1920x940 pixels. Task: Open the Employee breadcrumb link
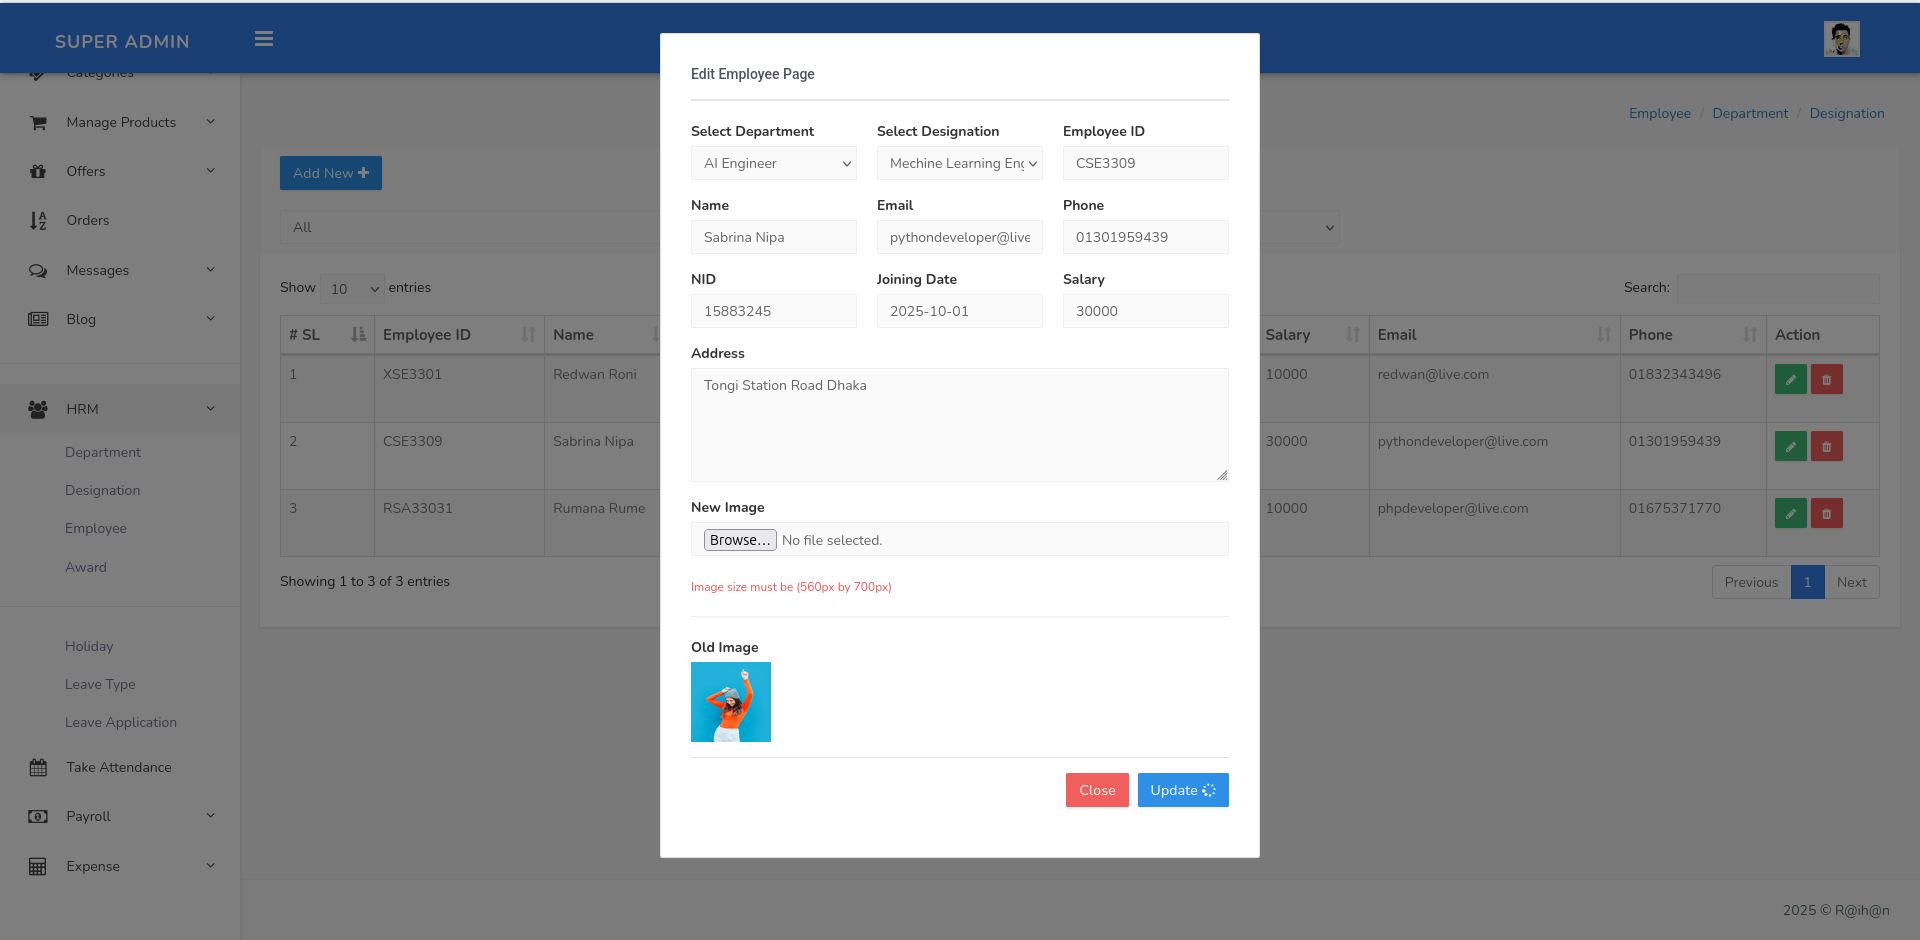[x=1660, y=113]
